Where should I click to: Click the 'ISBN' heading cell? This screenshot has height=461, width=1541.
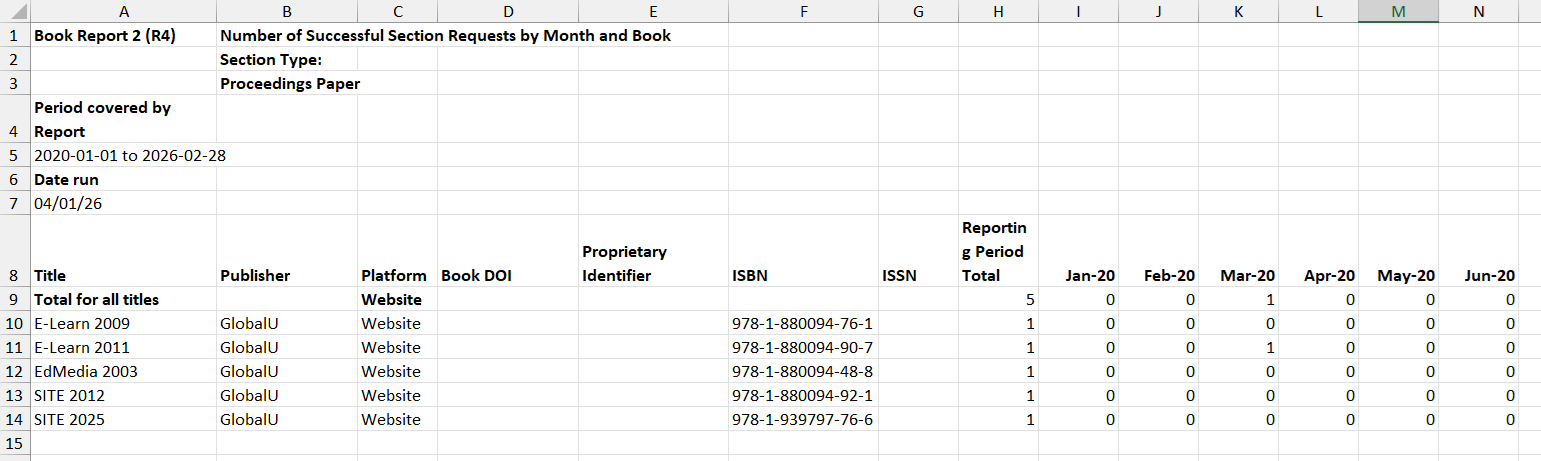click(x=804, y=251)
